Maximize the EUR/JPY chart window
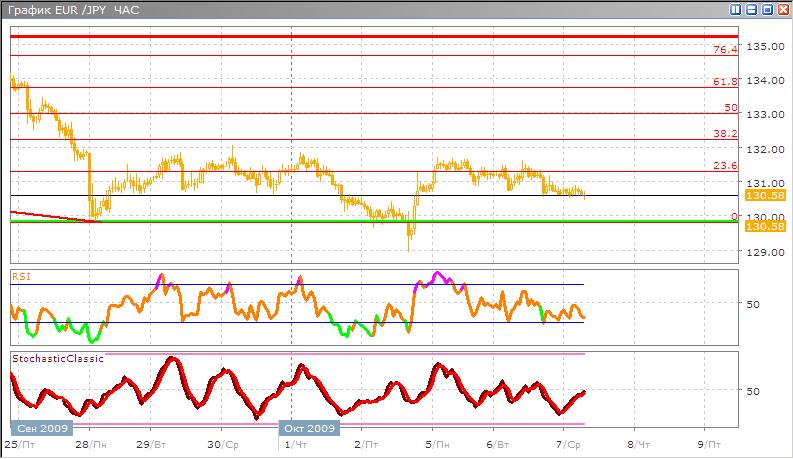Viewport: 793px width, 459px height. click(767, 9)
